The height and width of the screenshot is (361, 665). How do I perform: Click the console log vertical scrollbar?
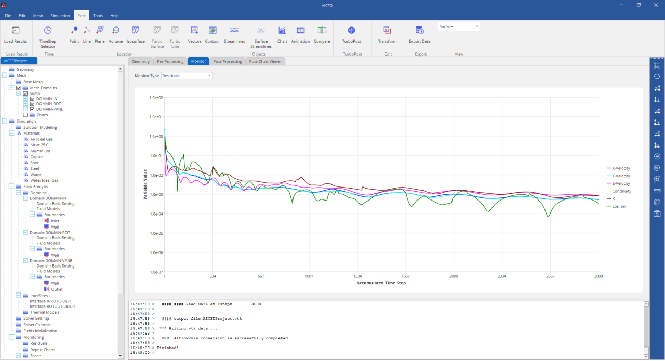[646, 330]
